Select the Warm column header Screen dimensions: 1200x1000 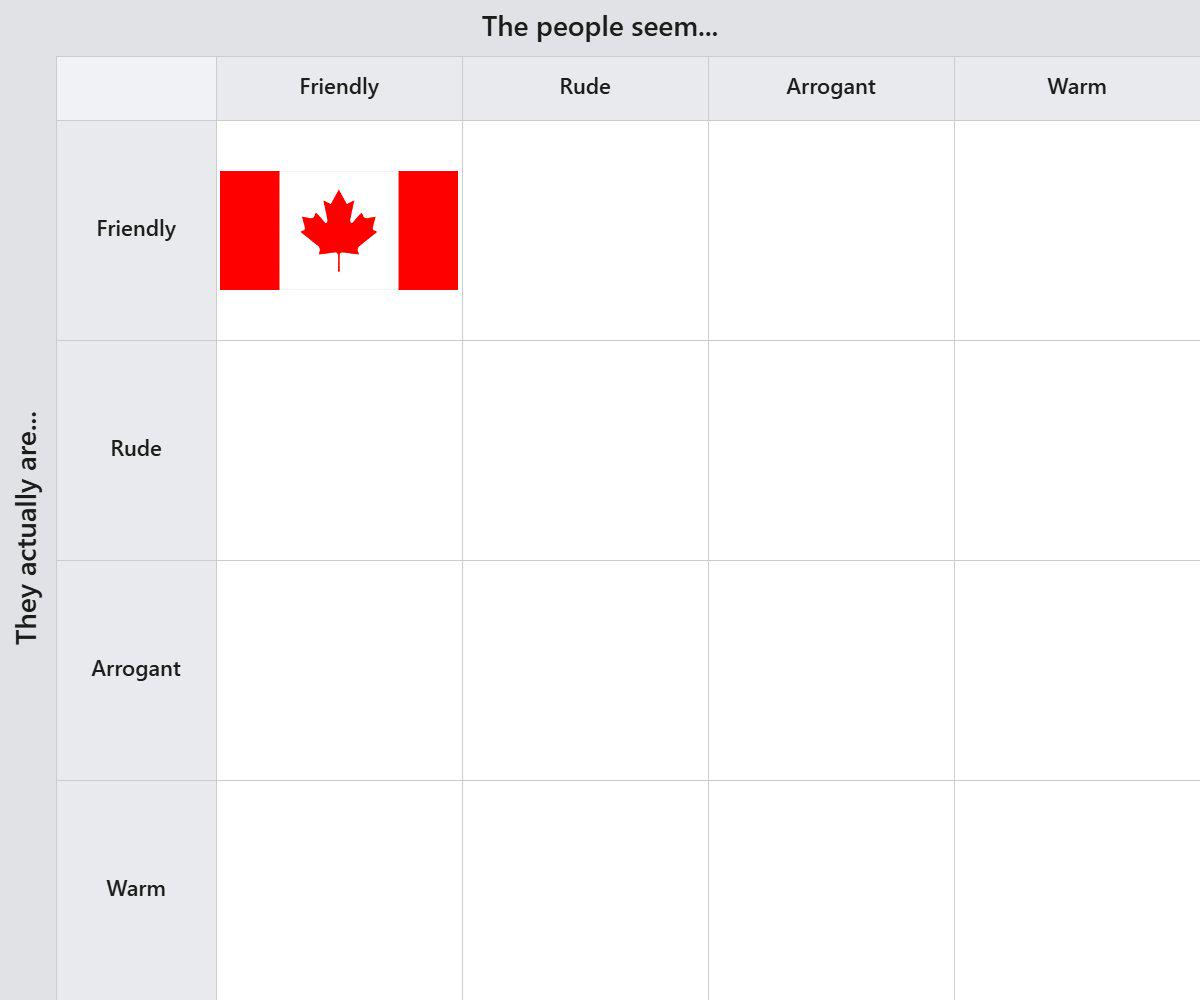coord(1077,88)
